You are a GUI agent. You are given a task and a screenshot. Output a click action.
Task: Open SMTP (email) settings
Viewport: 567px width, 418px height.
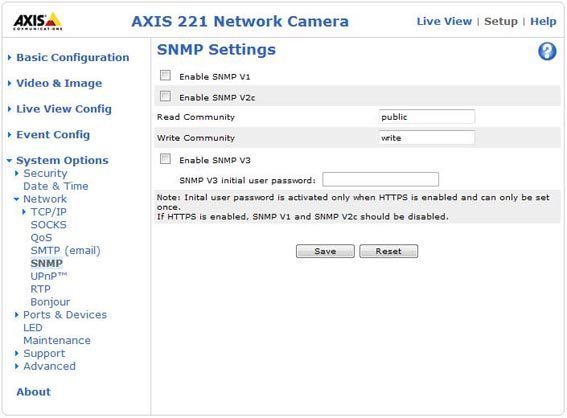[x=65, y=251]
